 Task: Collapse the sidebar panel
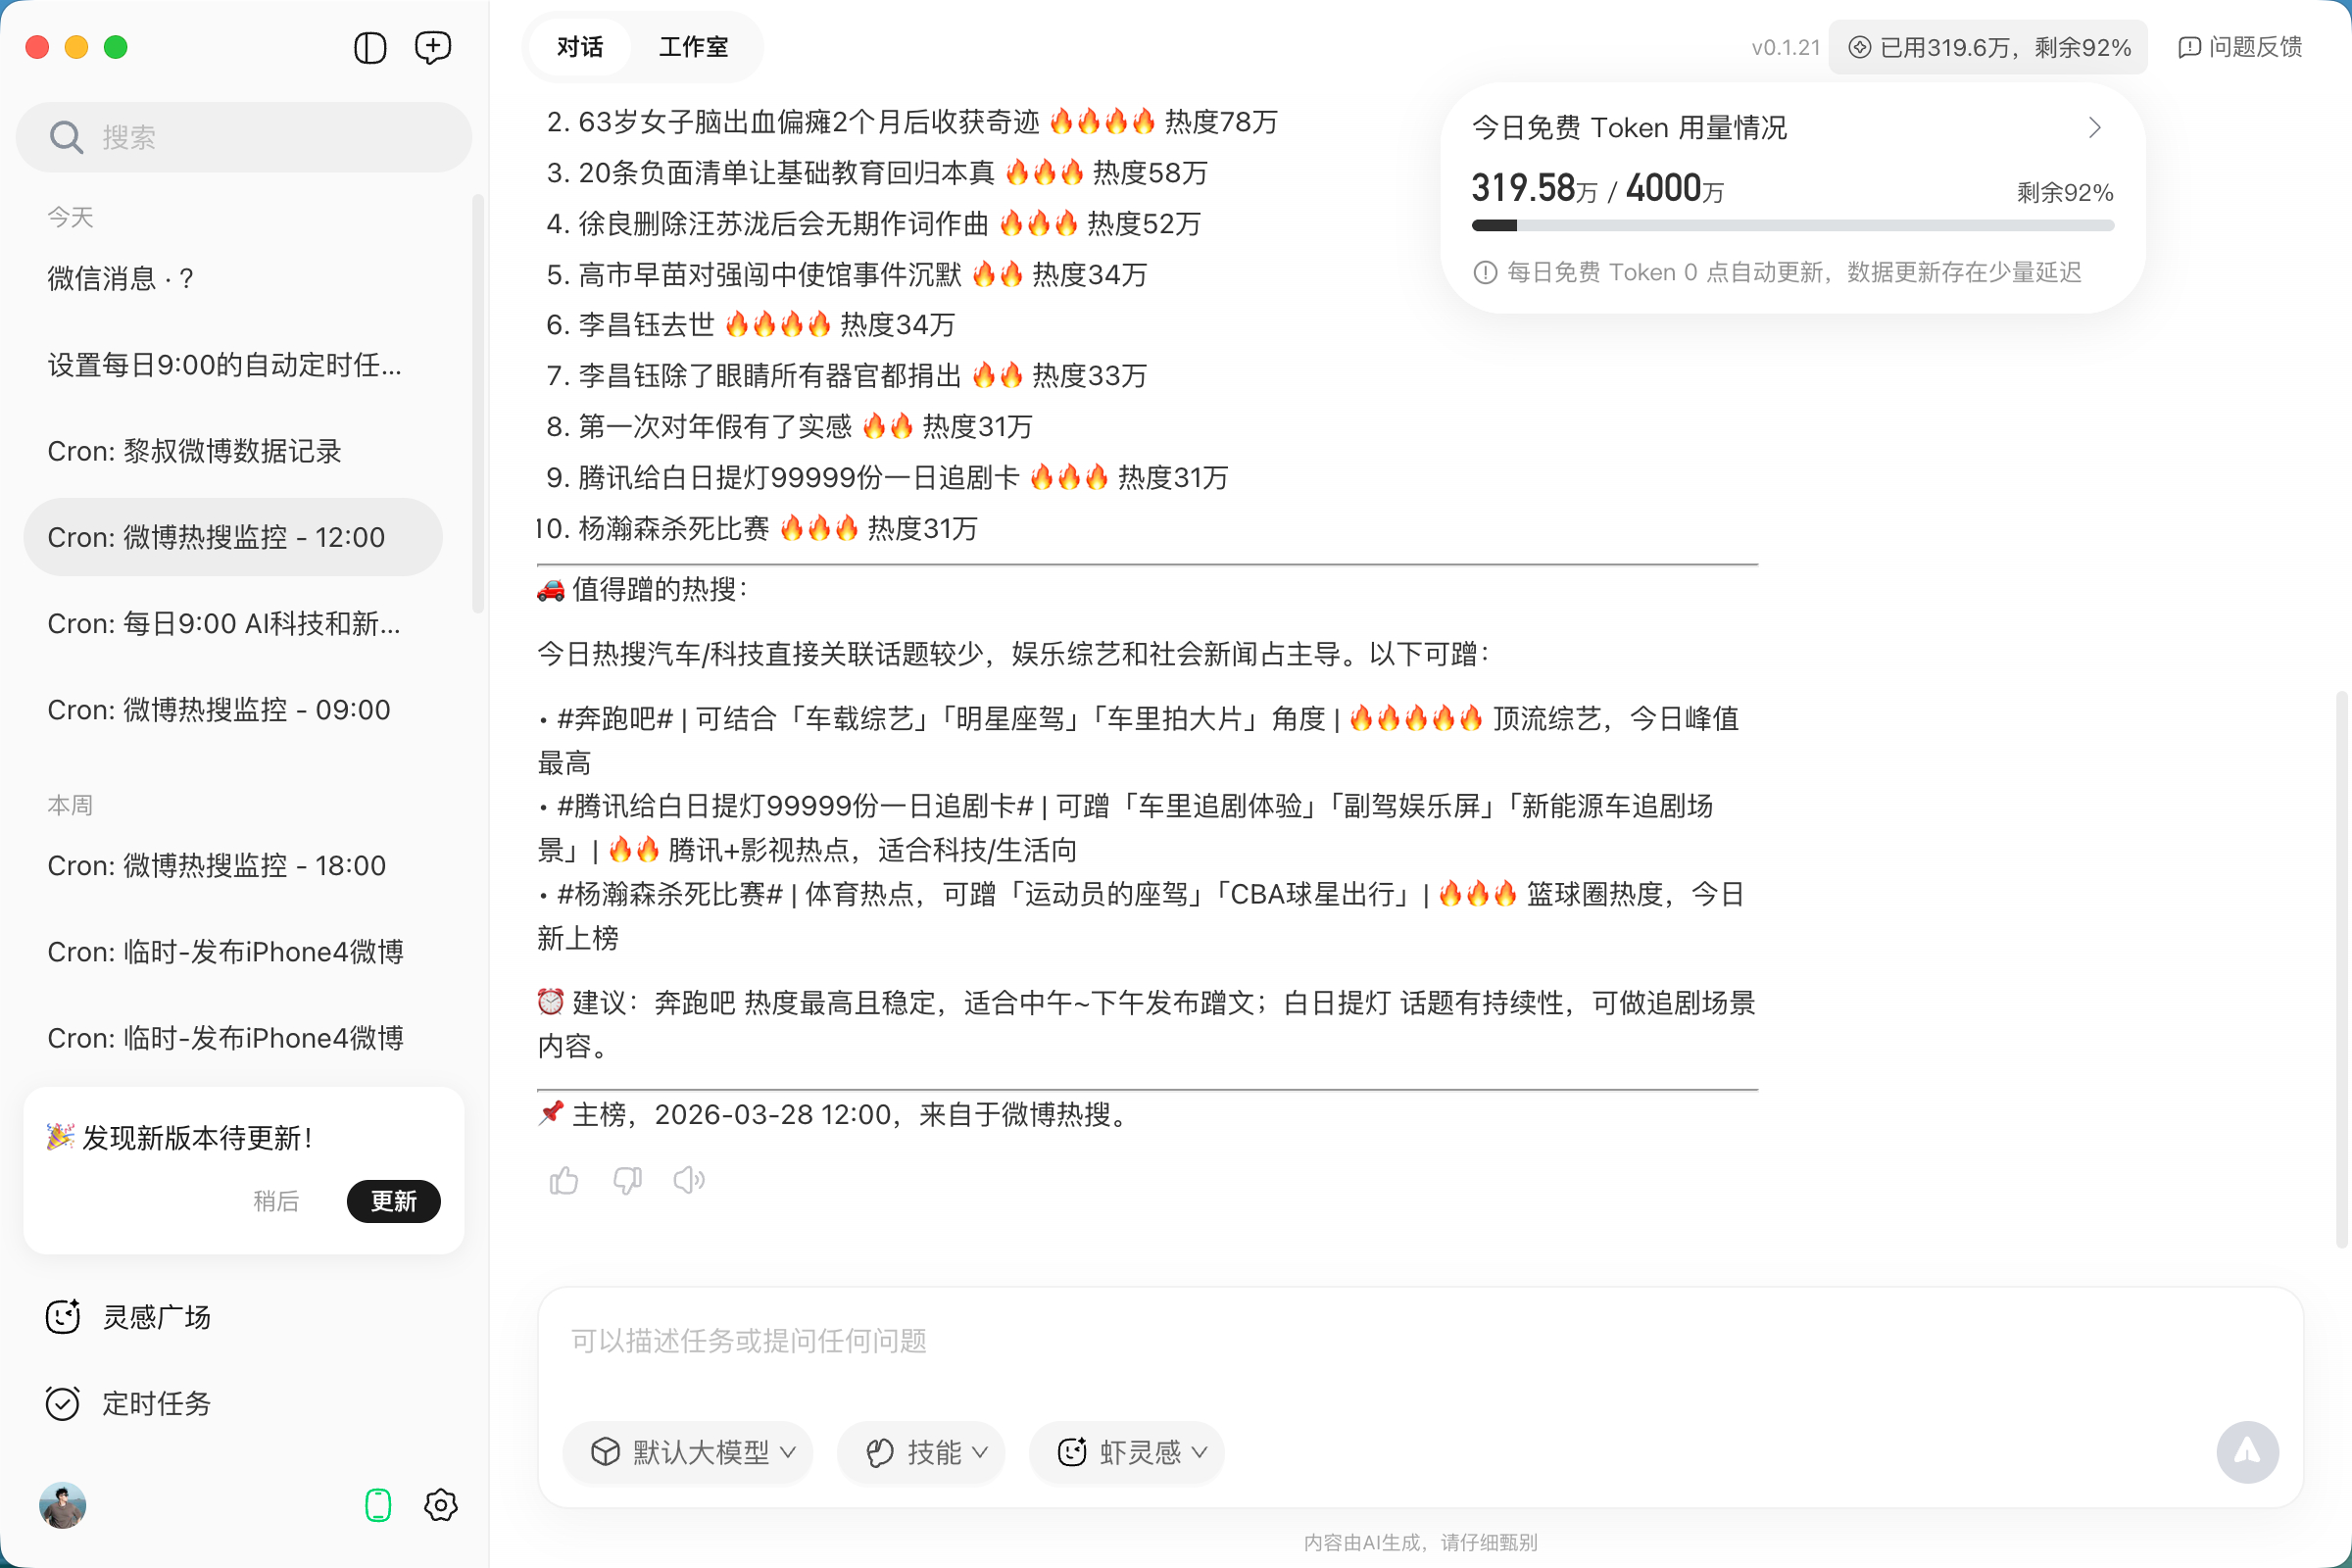(x=369, y=47)
